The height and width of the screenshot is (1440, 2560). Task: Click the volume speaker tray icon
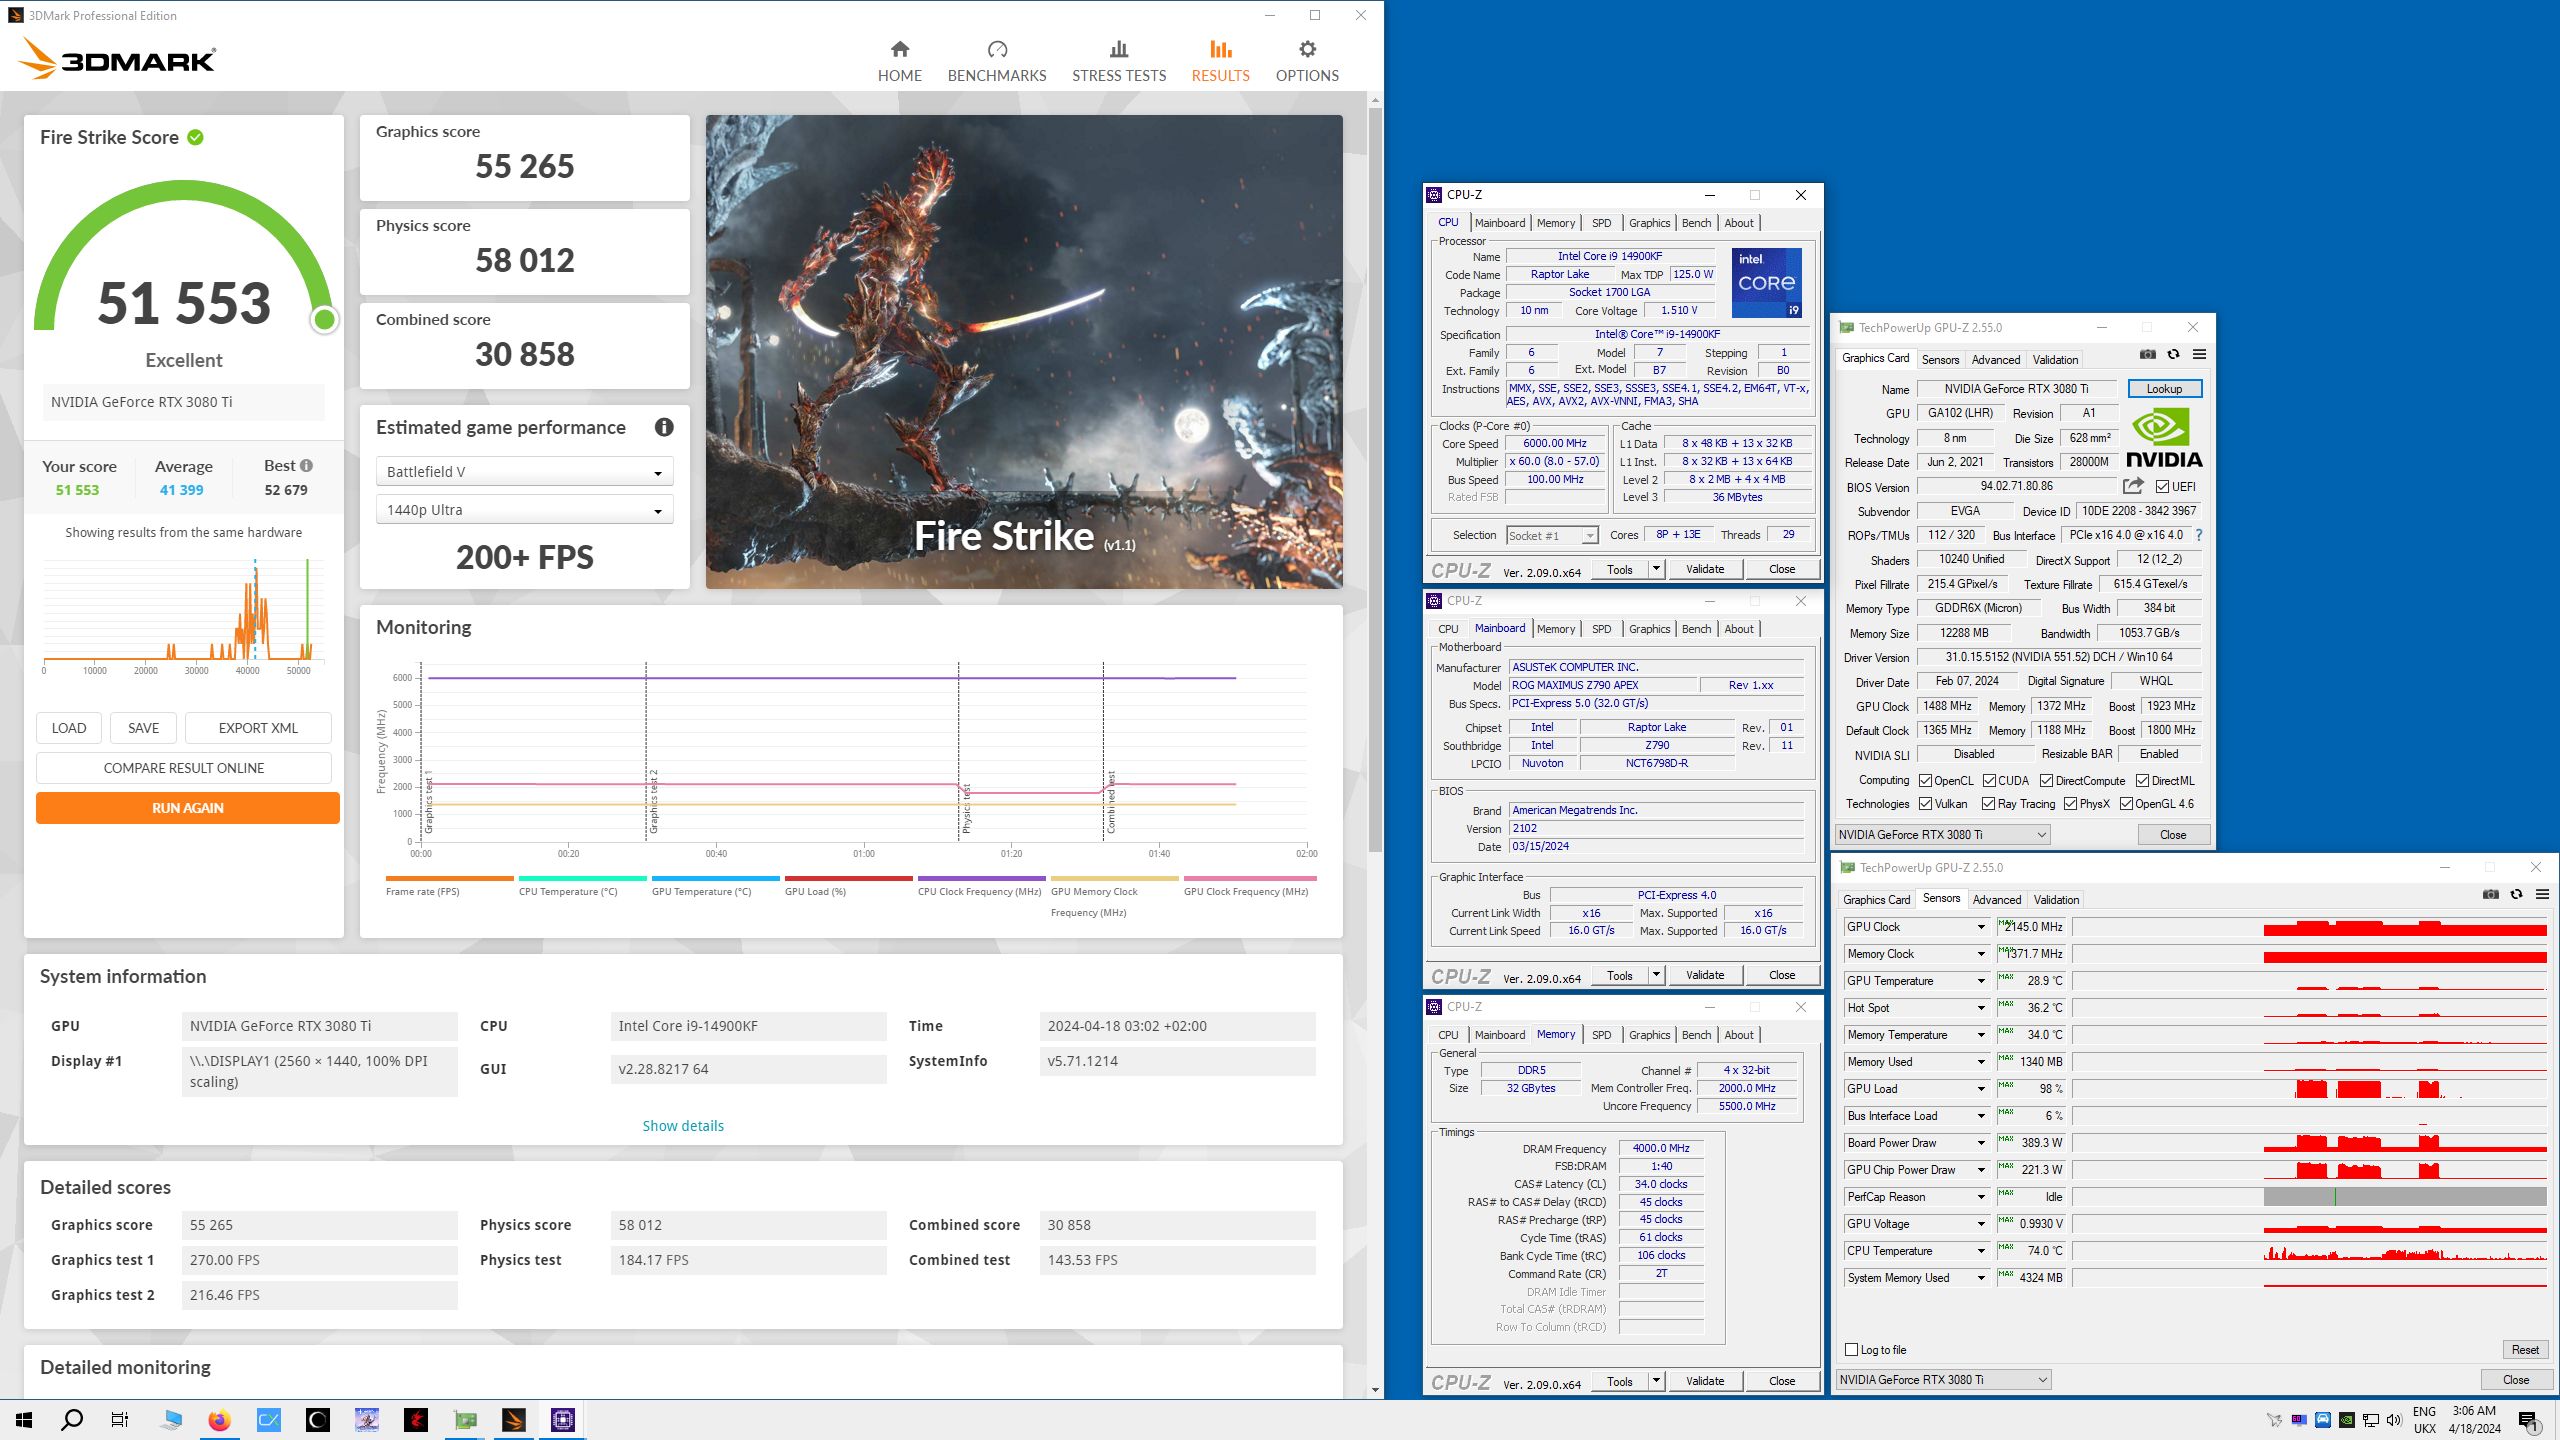click(x=2394, y=1420)
